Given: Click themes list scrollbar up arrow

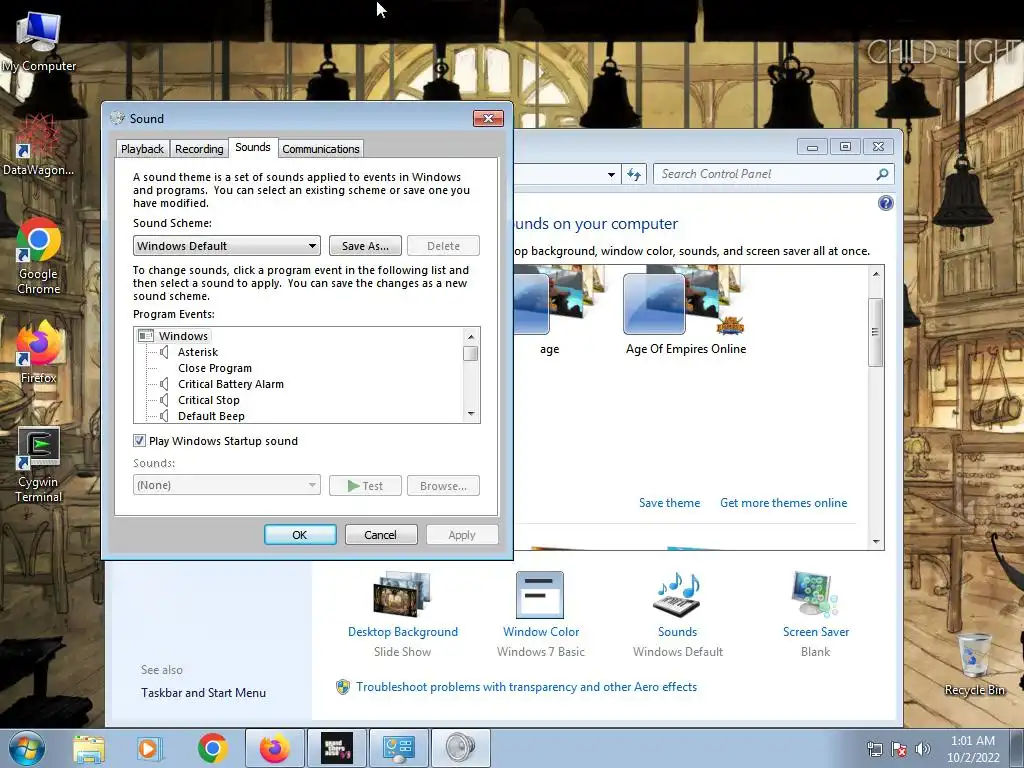Looking at the screenshot, I should point(876,274).
